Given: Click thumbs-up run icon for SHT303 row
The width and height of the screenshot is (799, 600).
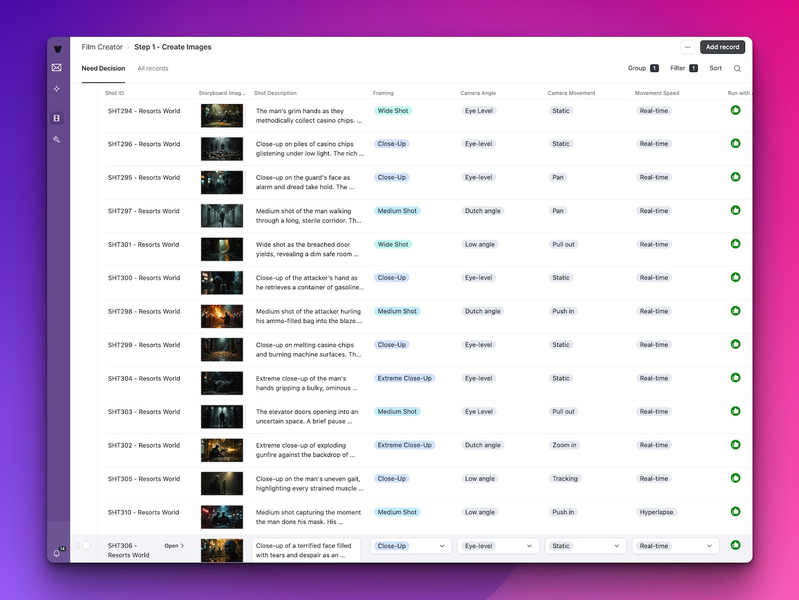Looking at the screenshot, I should pyautogui.click(x=735, y=411).
